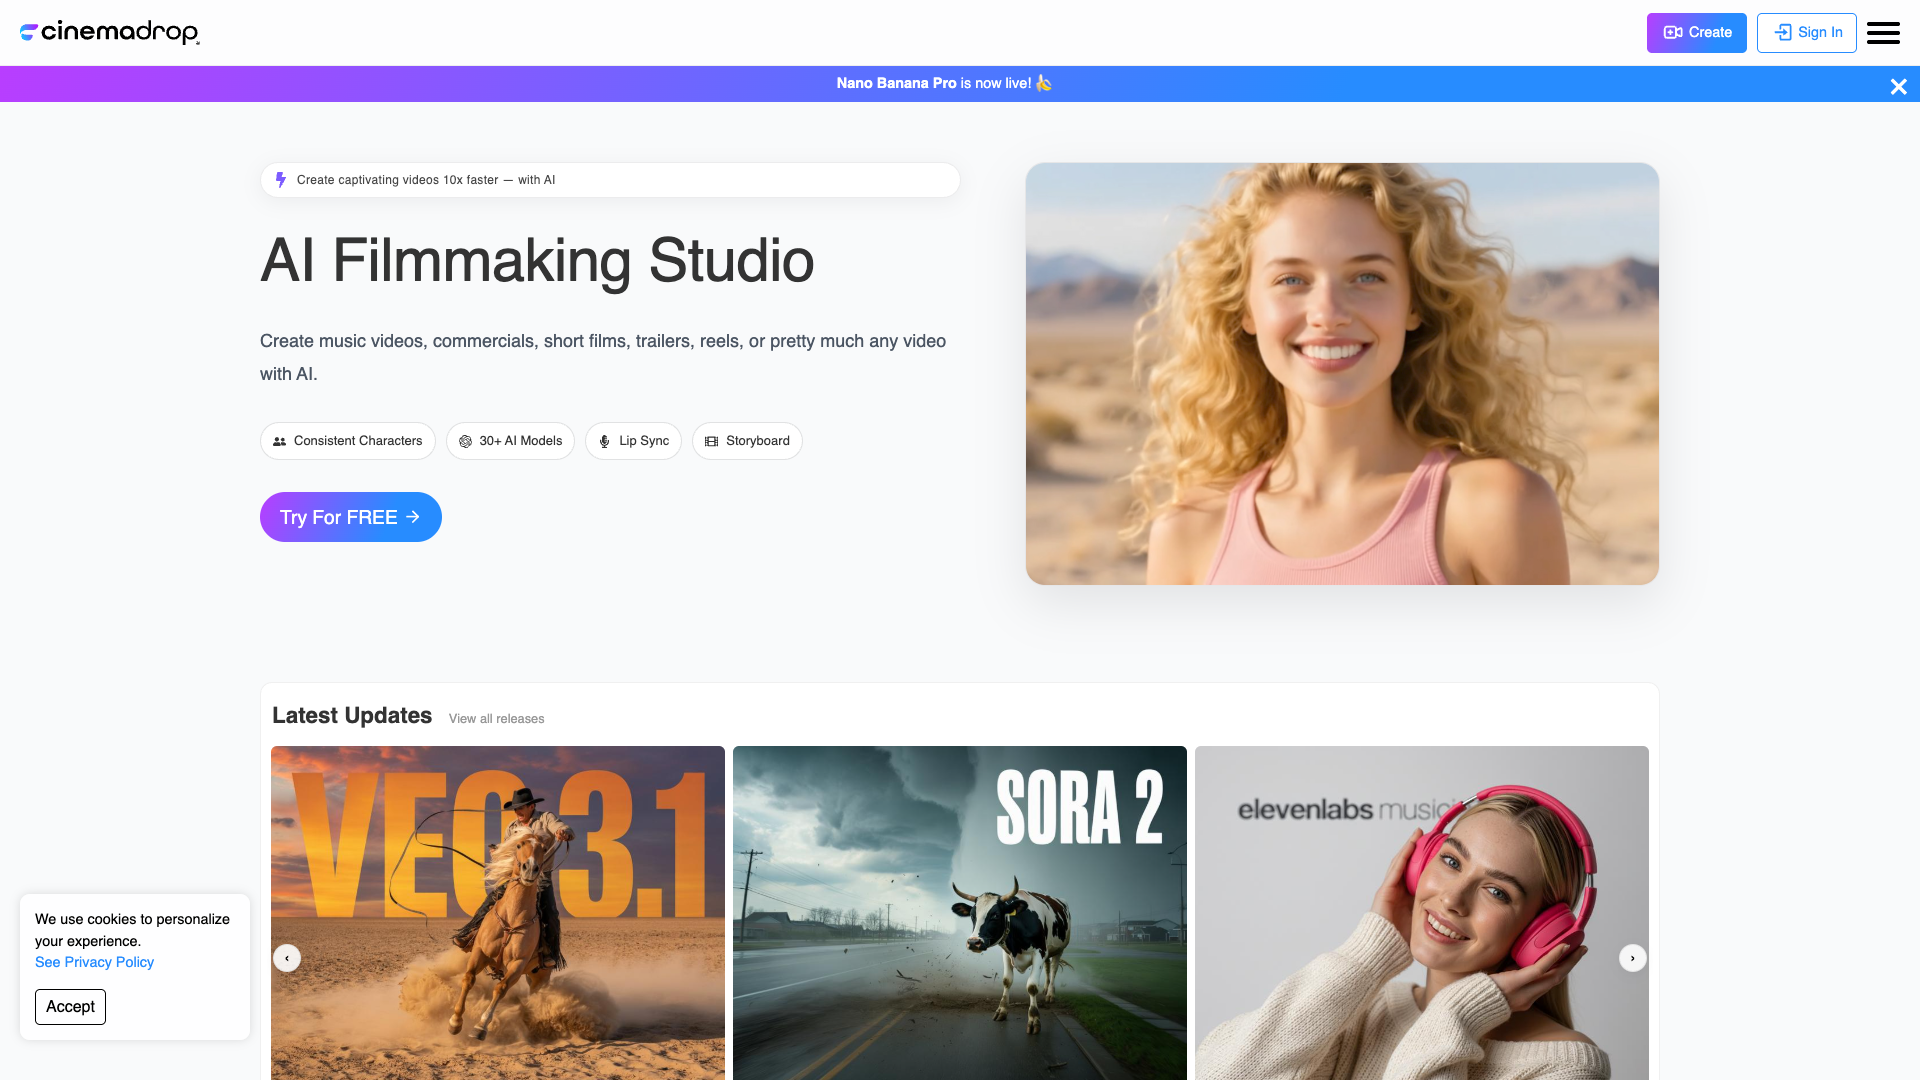Open the elevenlabs music update card
Image resolution: width=1920 pixels, height=1080 pixels.
(x=1422, y=913)
